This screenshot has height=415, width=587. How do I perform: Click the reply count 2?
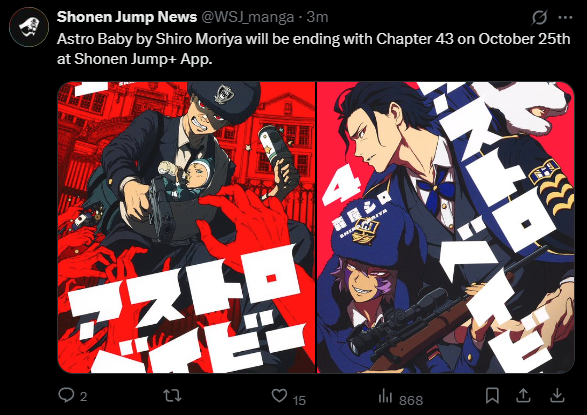pos(83,397)
